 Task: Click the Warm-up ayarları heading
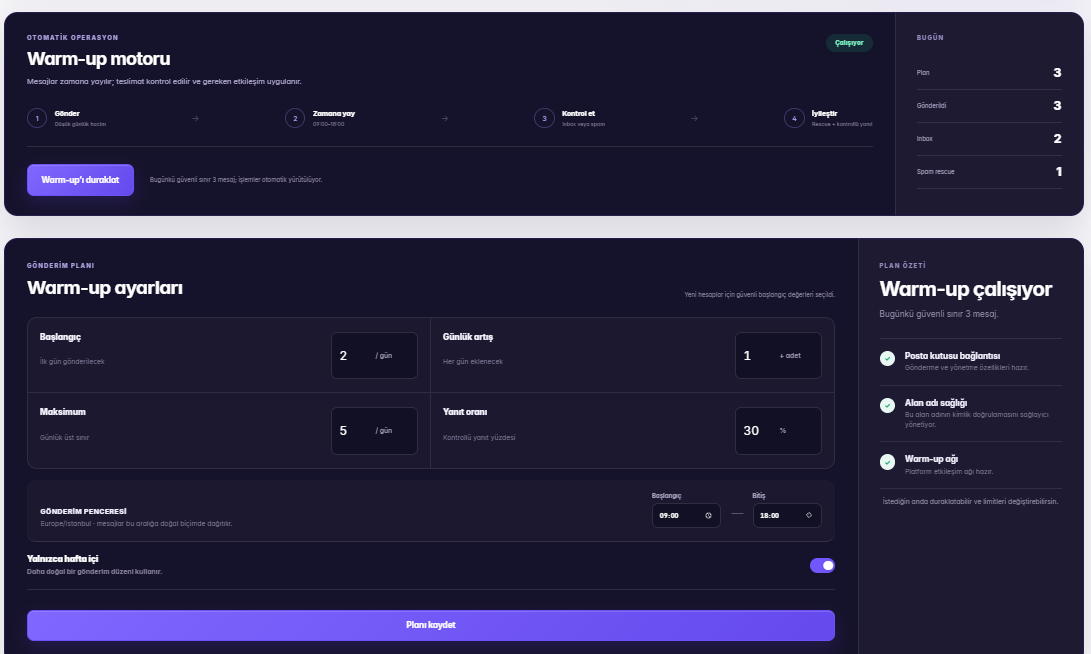tap(105, 288)
